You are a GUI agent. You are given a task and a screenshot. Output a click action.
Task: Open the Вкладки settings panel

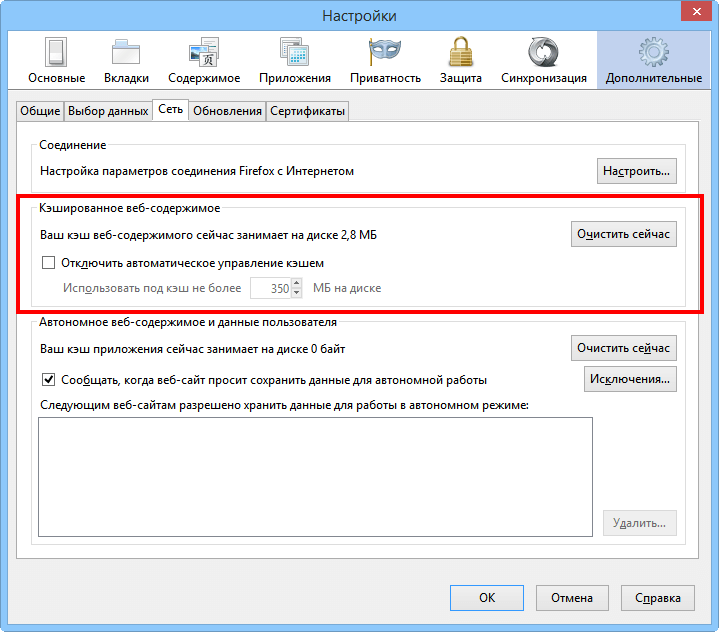point(126,60)
